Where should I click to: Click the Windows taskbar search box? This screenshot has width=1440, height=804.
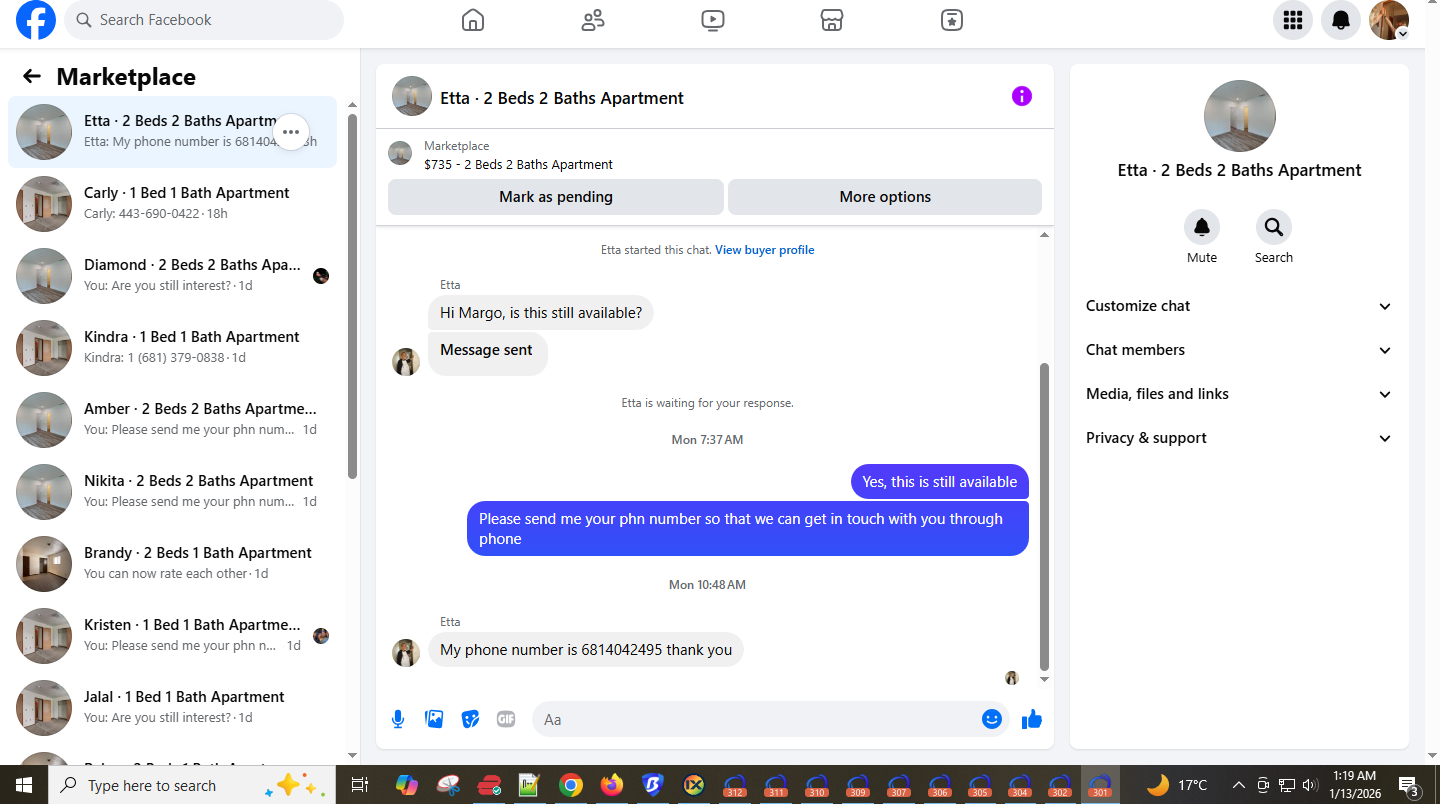click(x=192, y=785)
